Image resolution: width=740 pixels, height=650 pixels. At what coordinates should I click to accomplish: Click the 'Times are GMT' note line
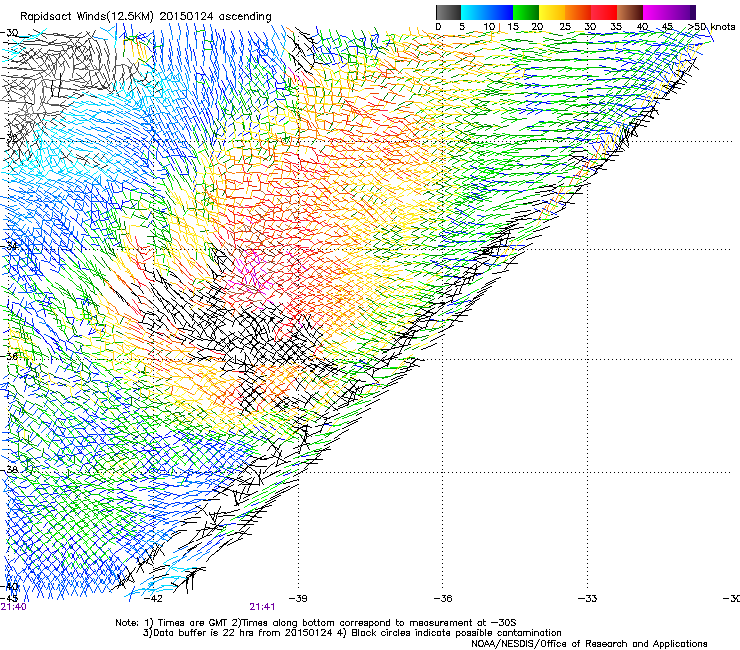(x=315, y=623)
